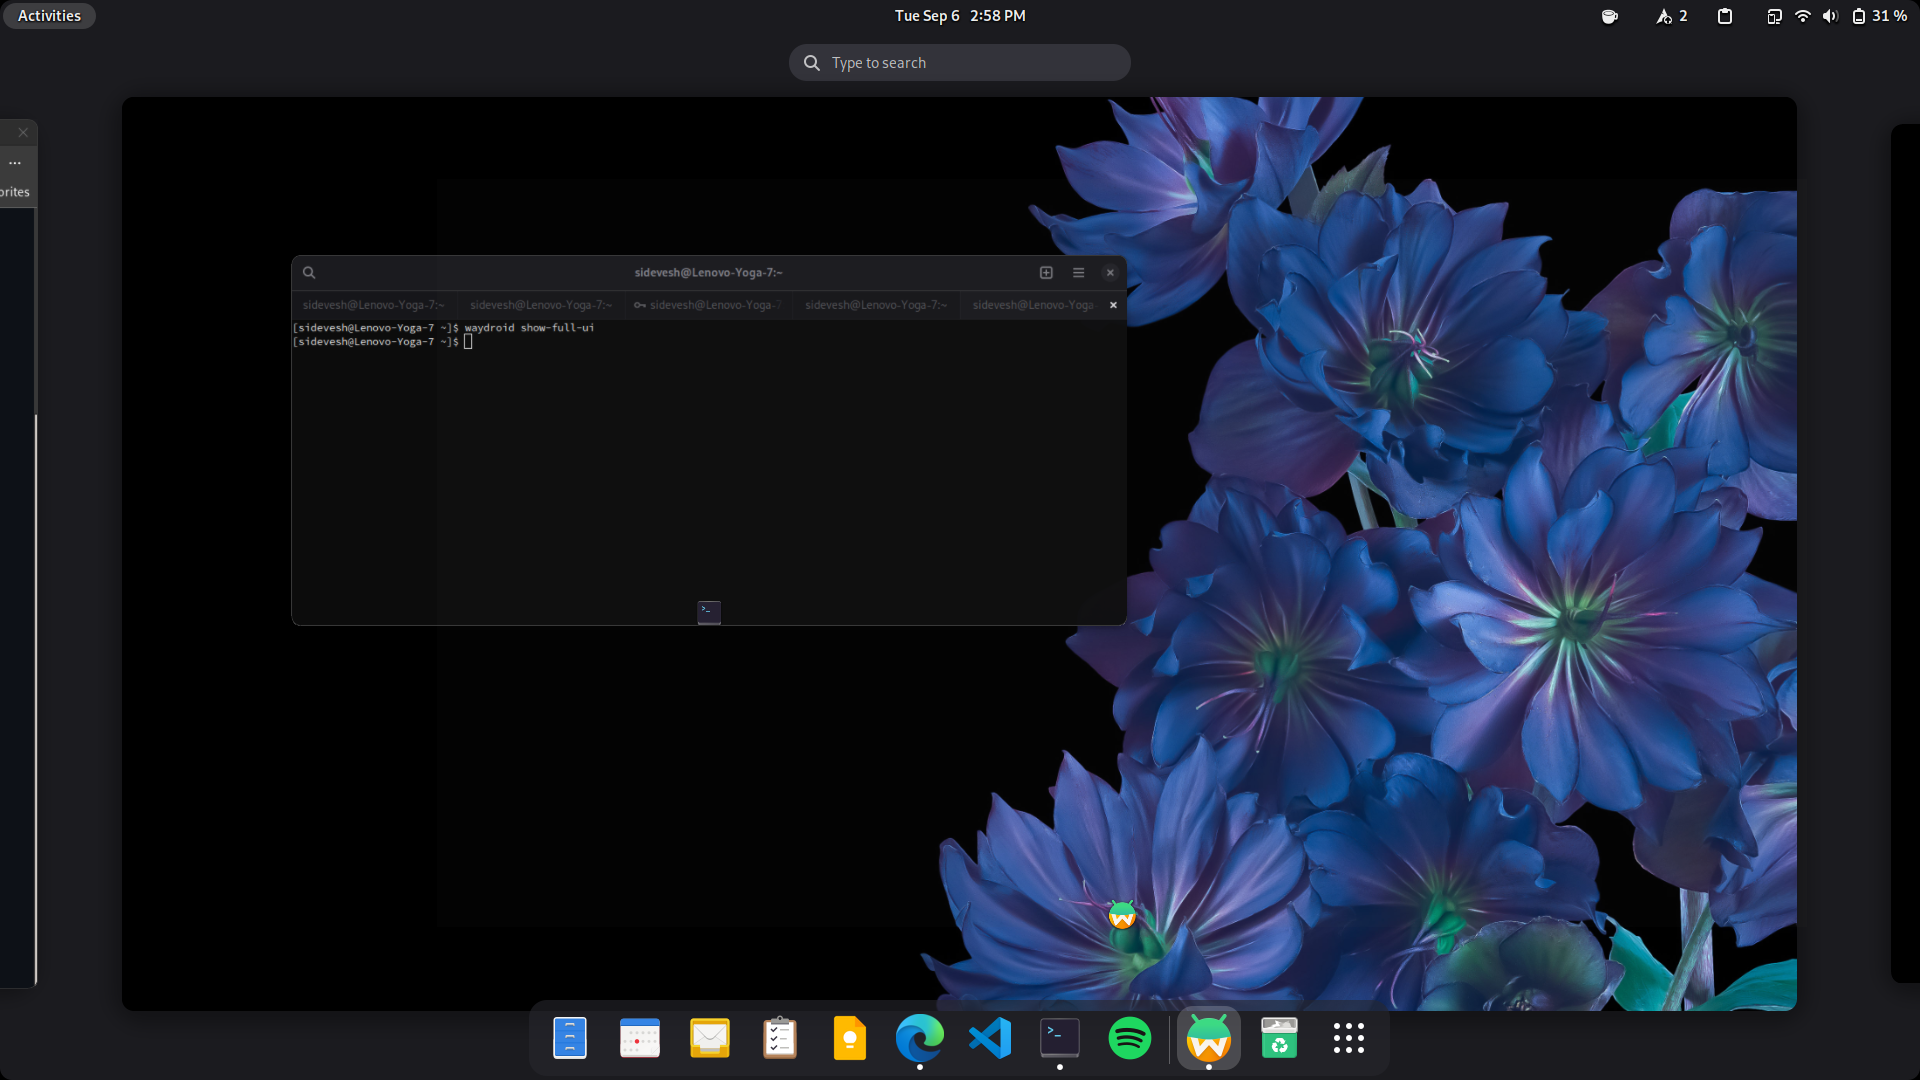Open the Calendar app from the dock

[639, 1038]
